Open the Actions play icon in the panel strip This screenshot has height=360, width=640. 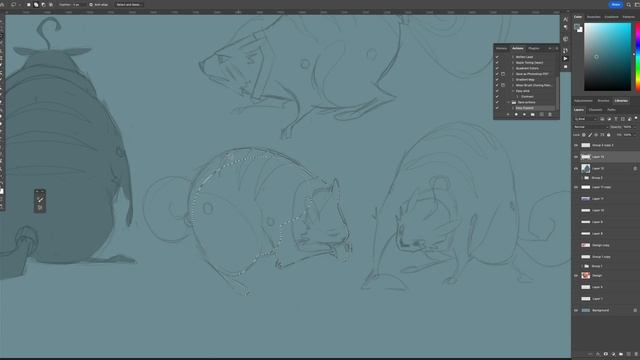[565, 58]
